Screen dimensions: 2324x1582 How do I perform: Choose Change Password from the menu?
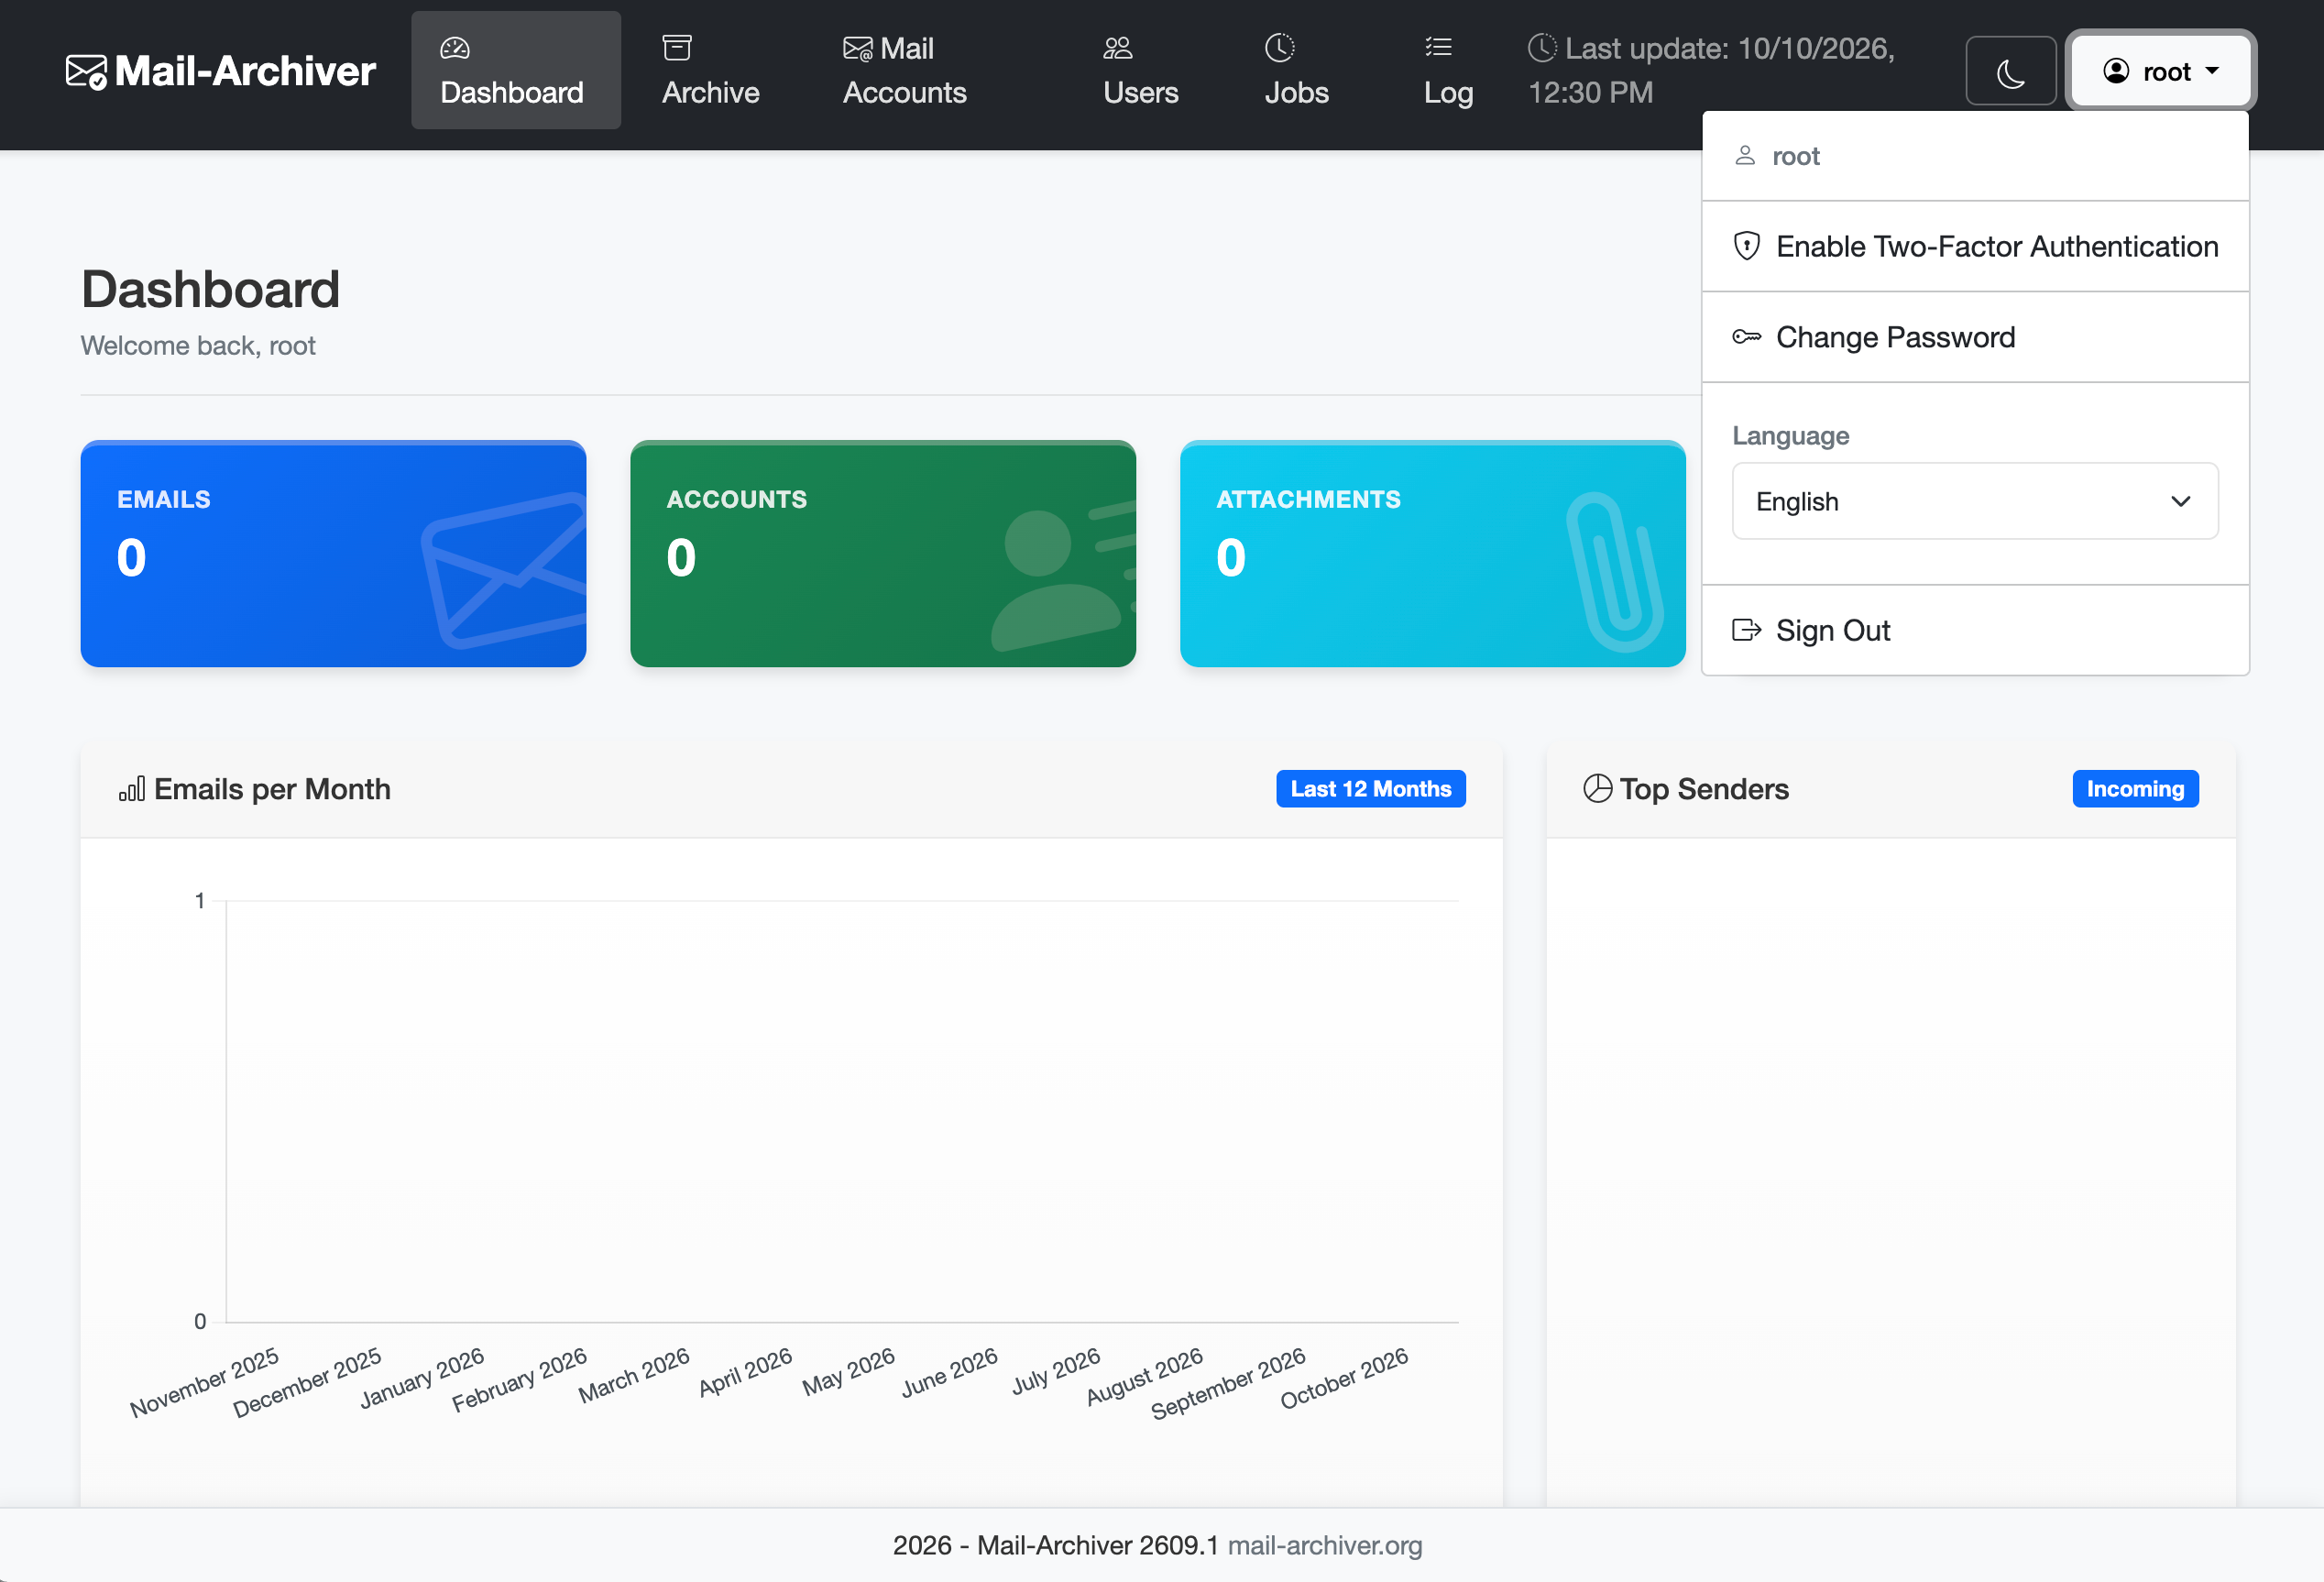point(1974,337)
